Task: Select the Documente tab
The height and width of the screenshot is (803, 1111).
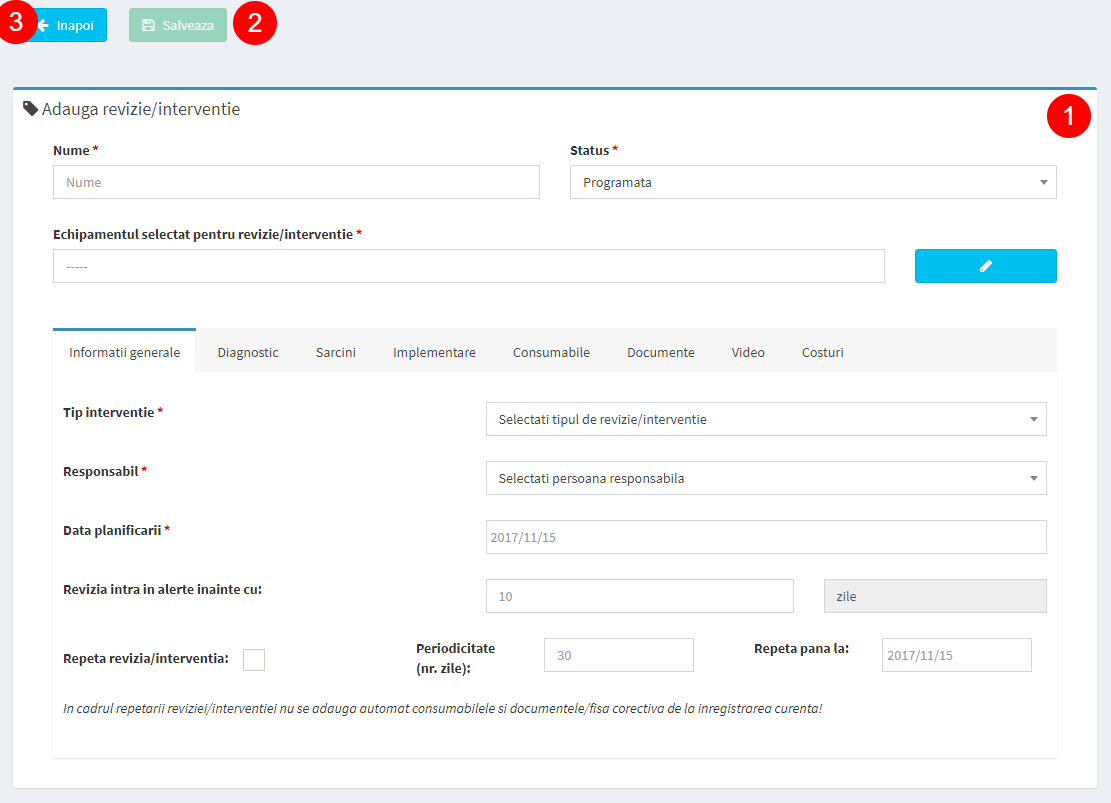Action: coord(660,352)
